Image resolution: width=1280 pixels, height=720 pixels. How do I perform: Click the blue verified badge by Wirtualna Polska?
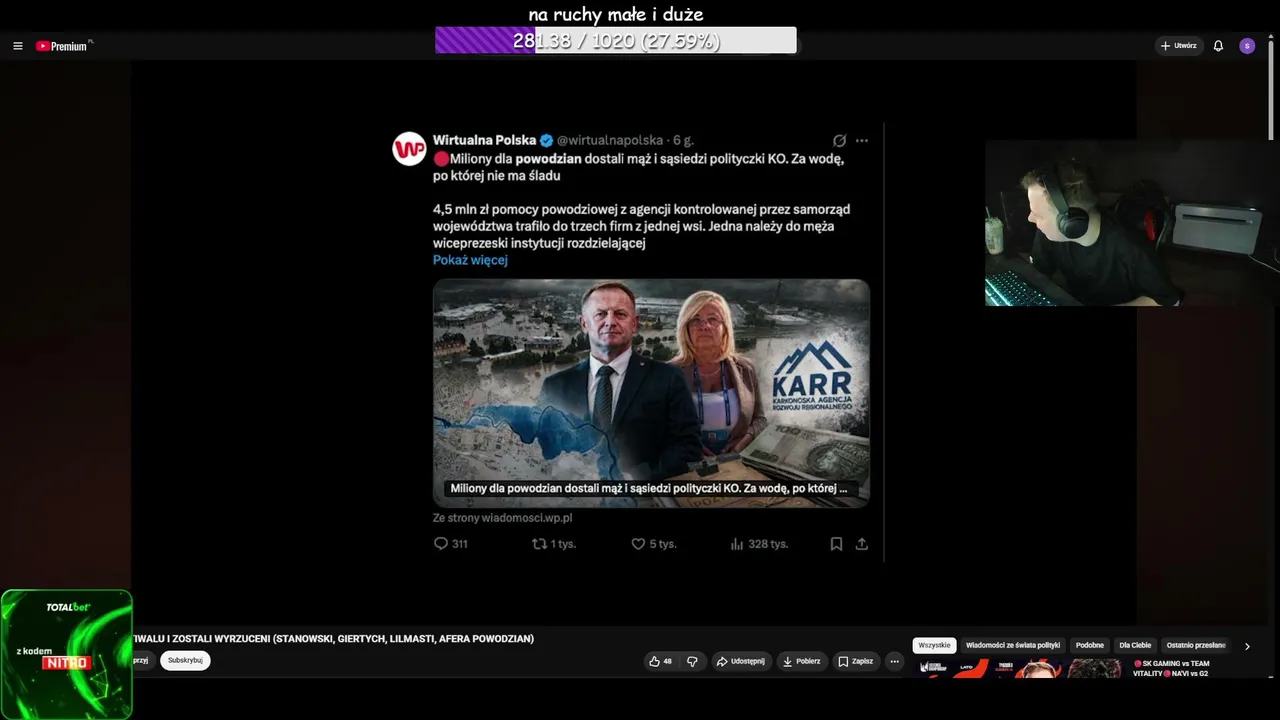point(547,141)
